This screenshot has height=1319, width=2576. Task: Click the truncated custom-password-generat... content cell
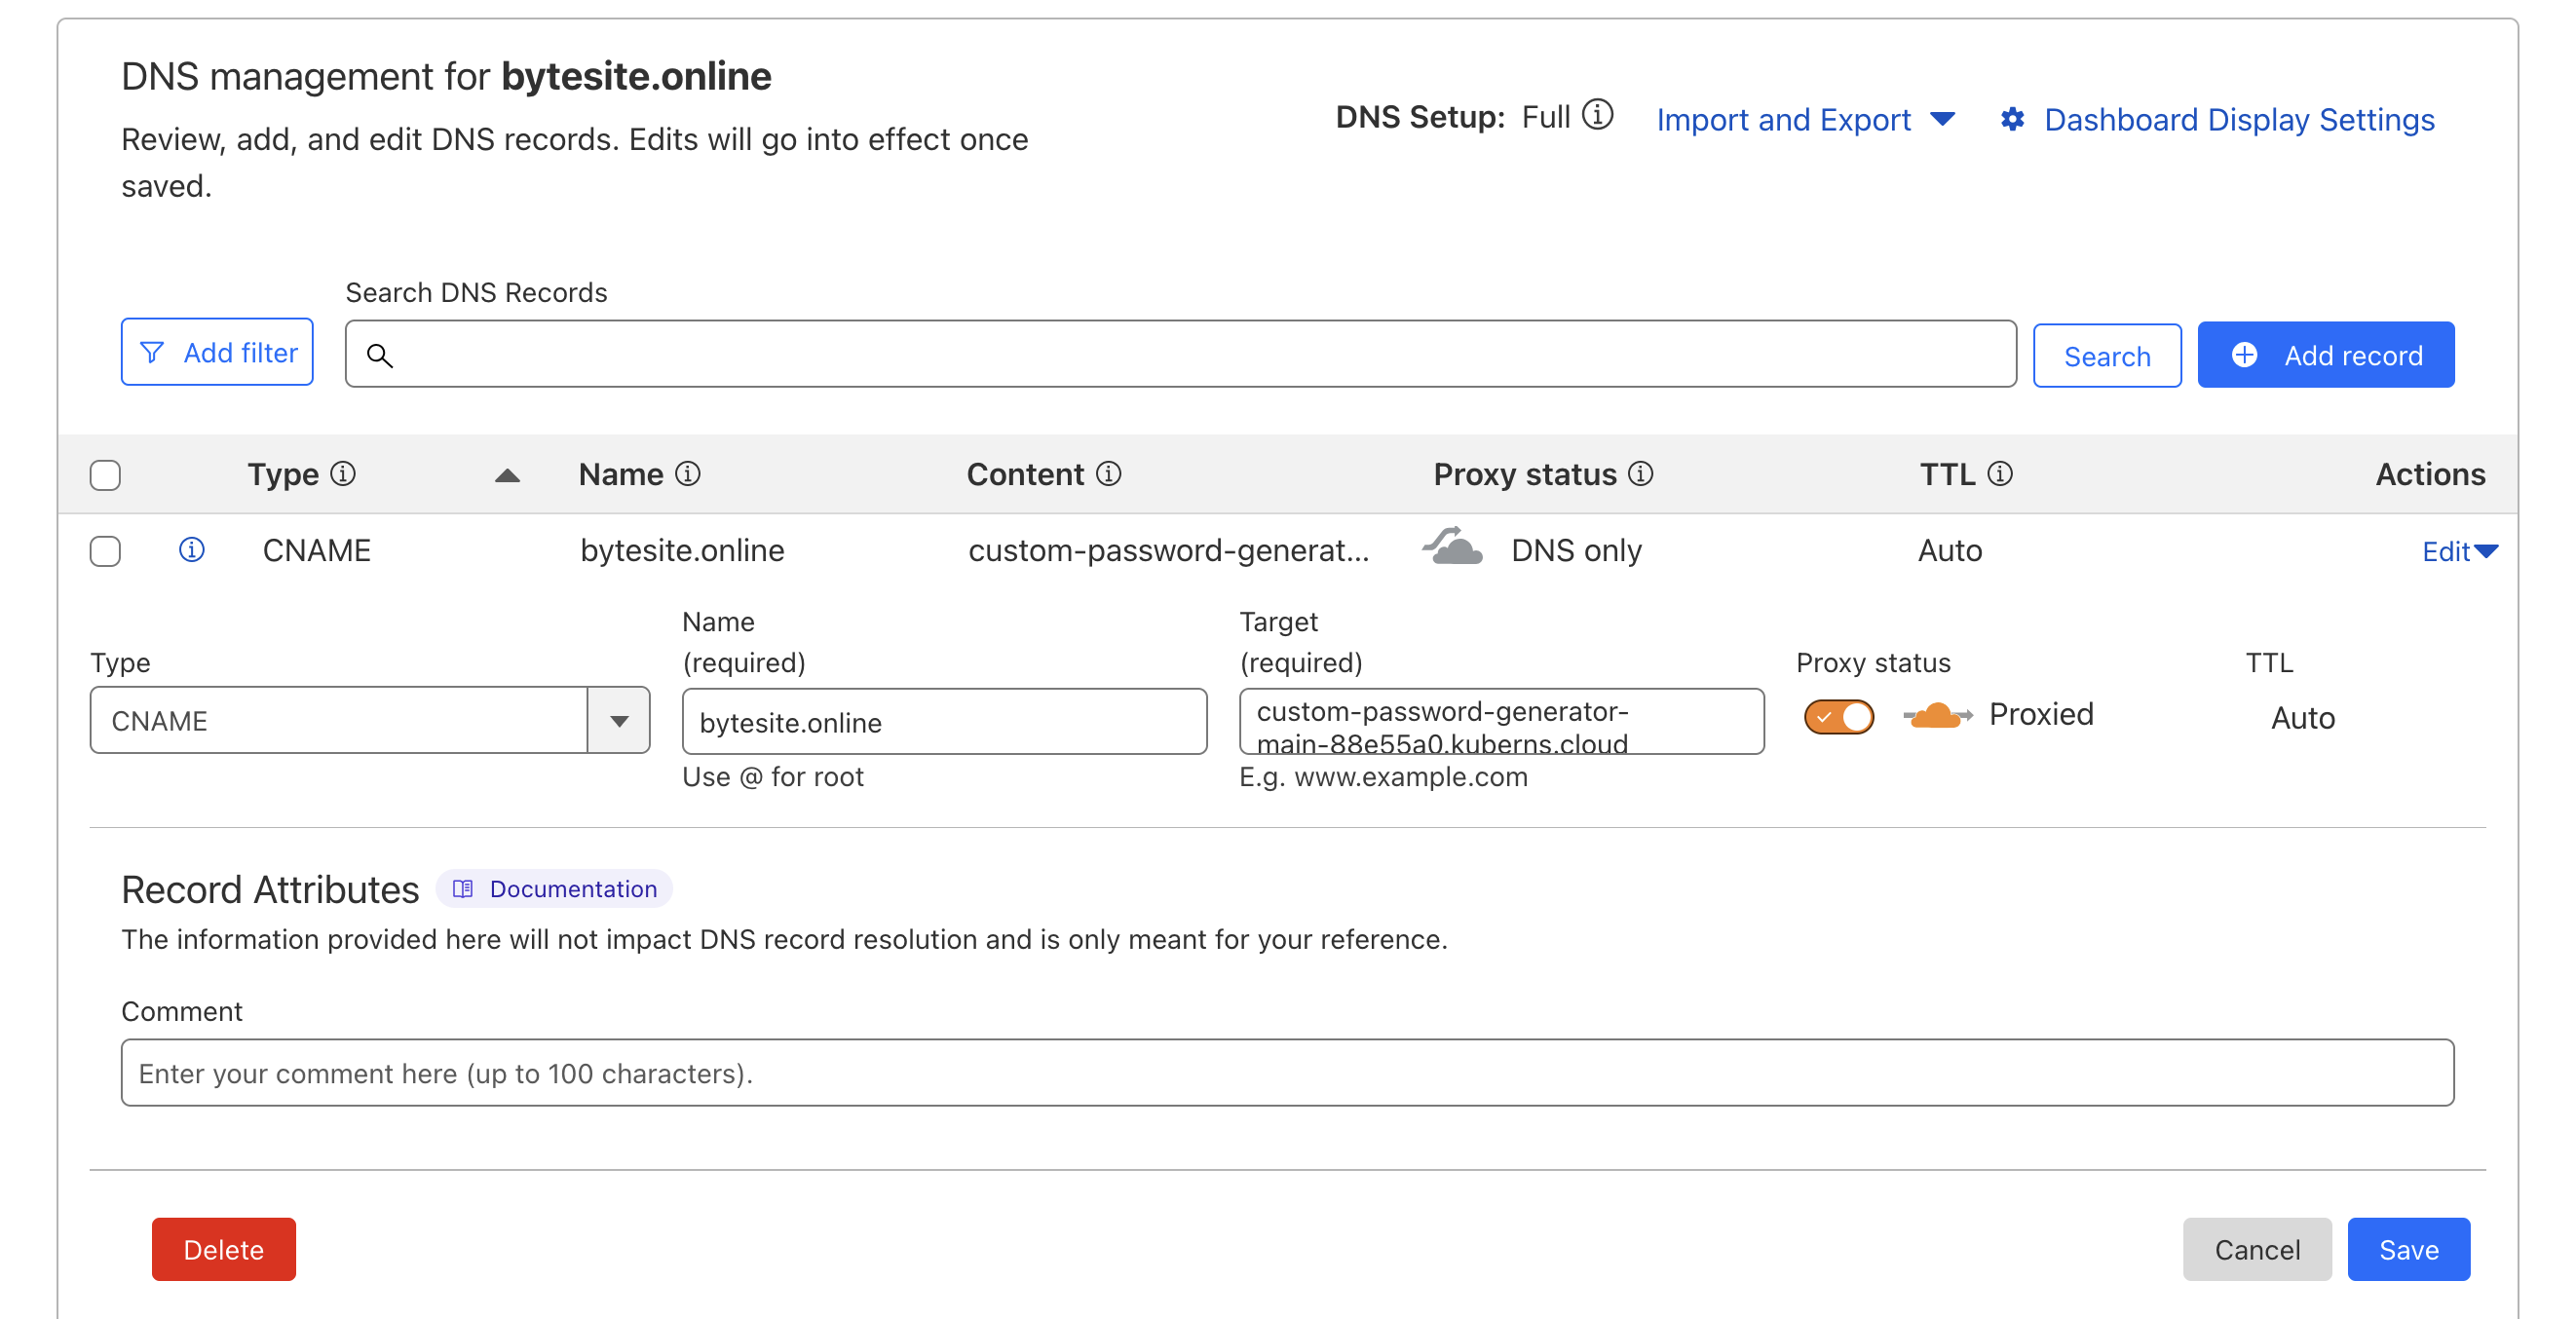[x=1168, y=550]
